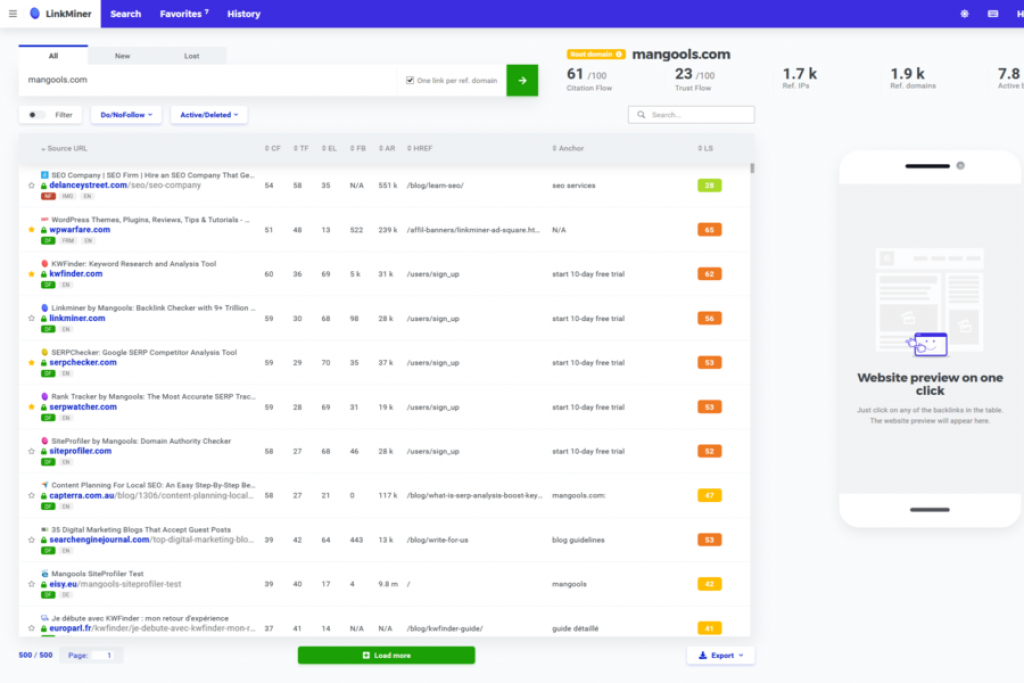Click the keyboard icon in top bar
This screenshot has width=1024, height=683.
(x=993, y=14)
